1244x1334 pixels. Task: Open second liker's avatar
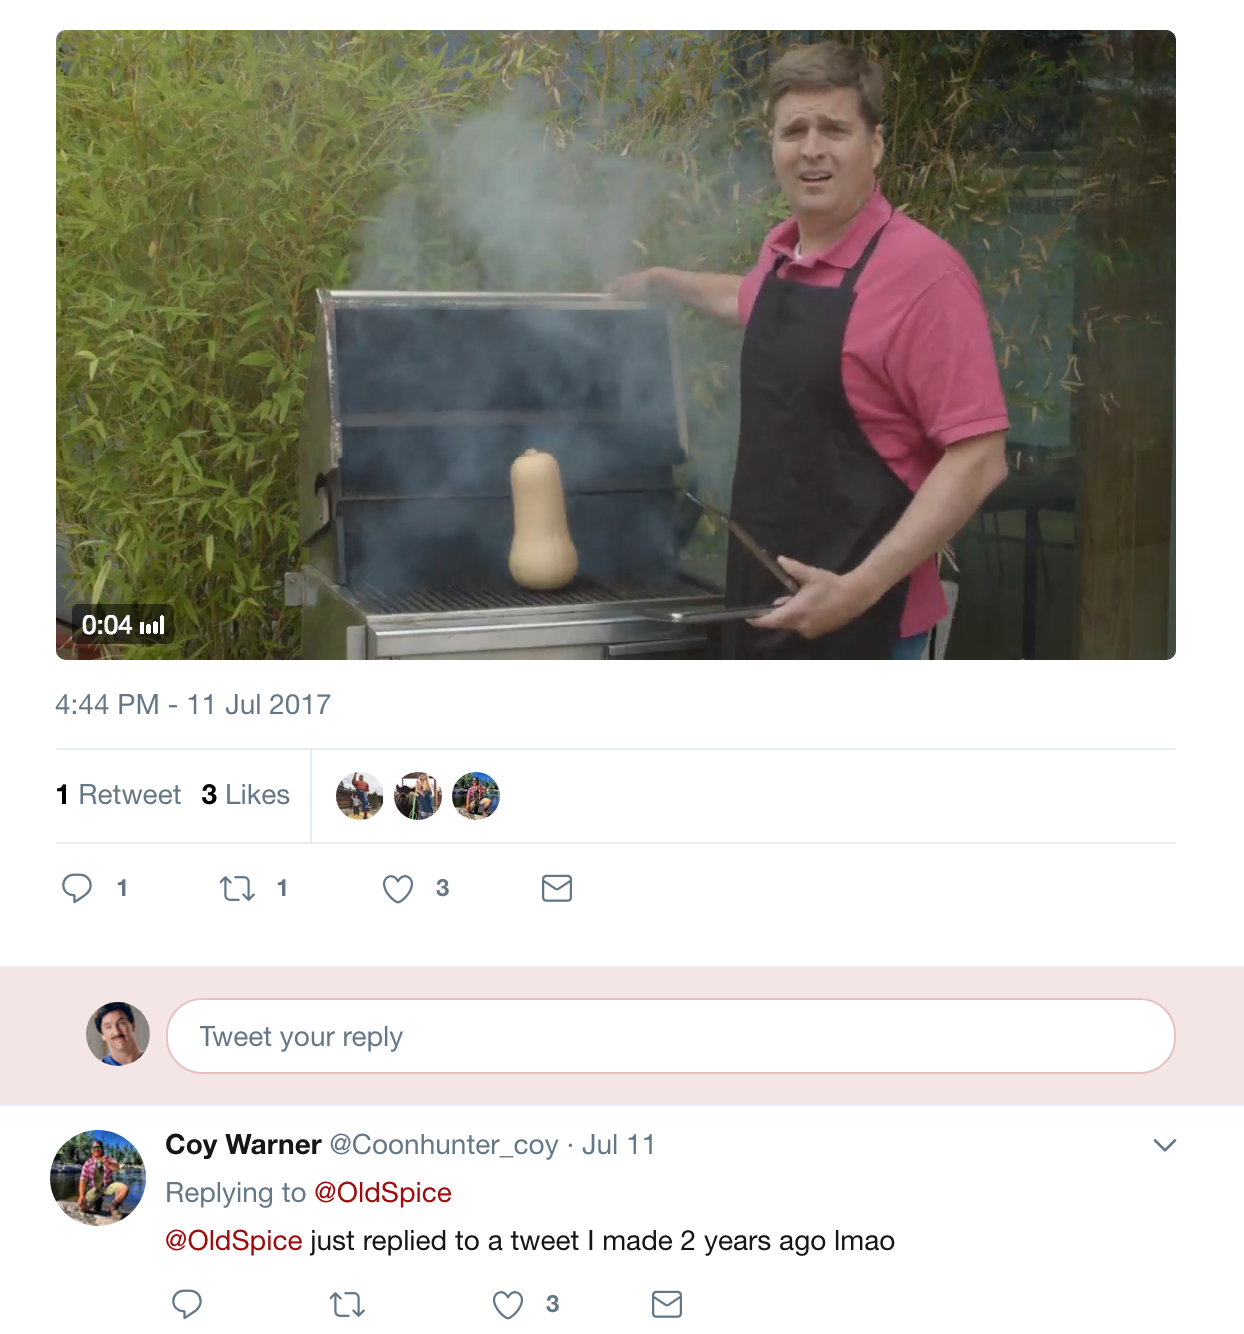[x=418, y=796]
